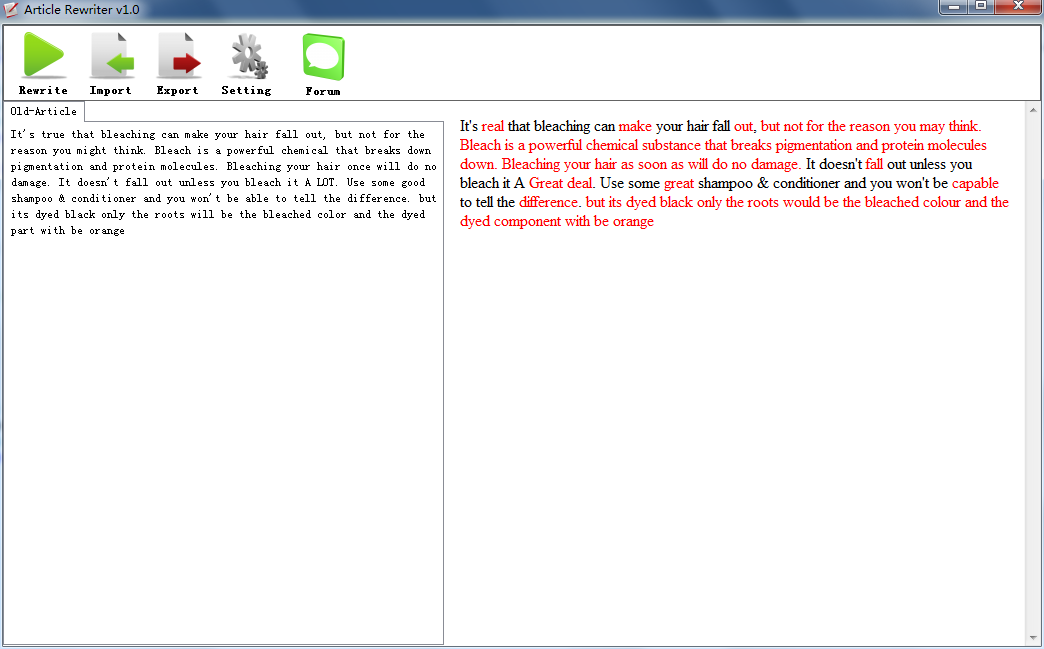Open the Import article icon
The width and height of the screenshot is (1044, 649).
111,56
